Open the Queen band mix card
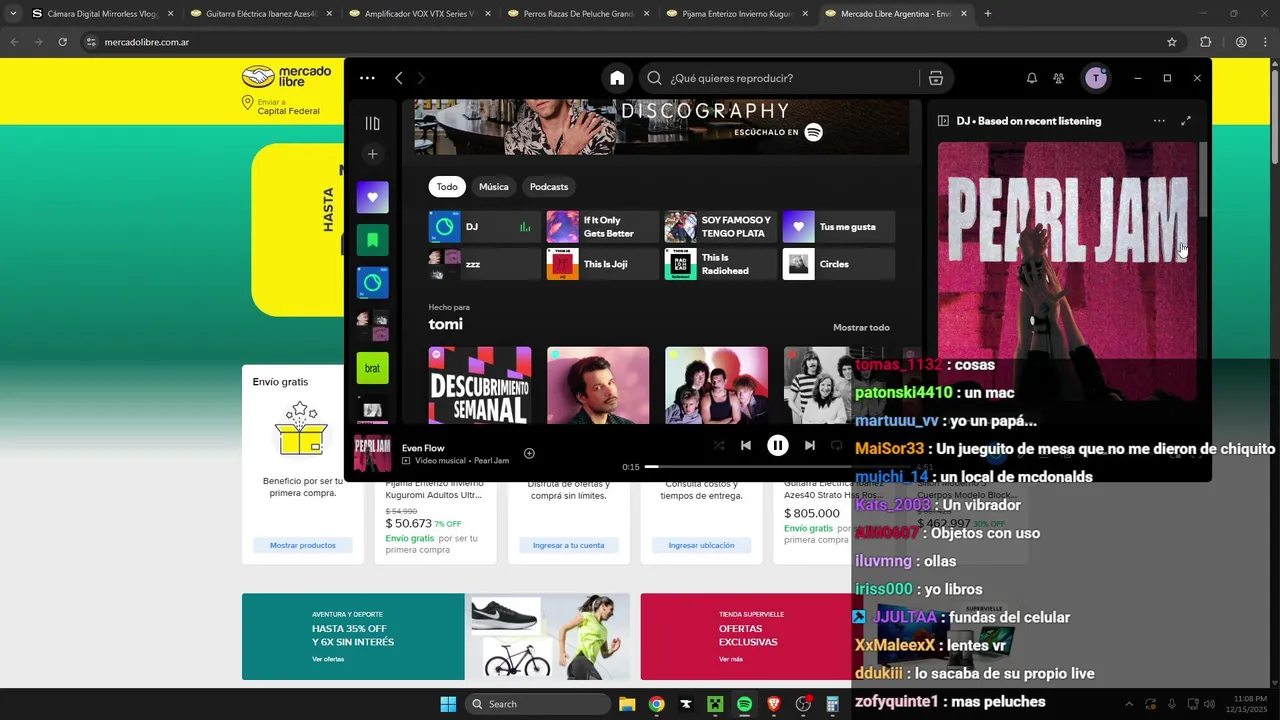The width and height of the screenshot is (1280, 720). 717,386
